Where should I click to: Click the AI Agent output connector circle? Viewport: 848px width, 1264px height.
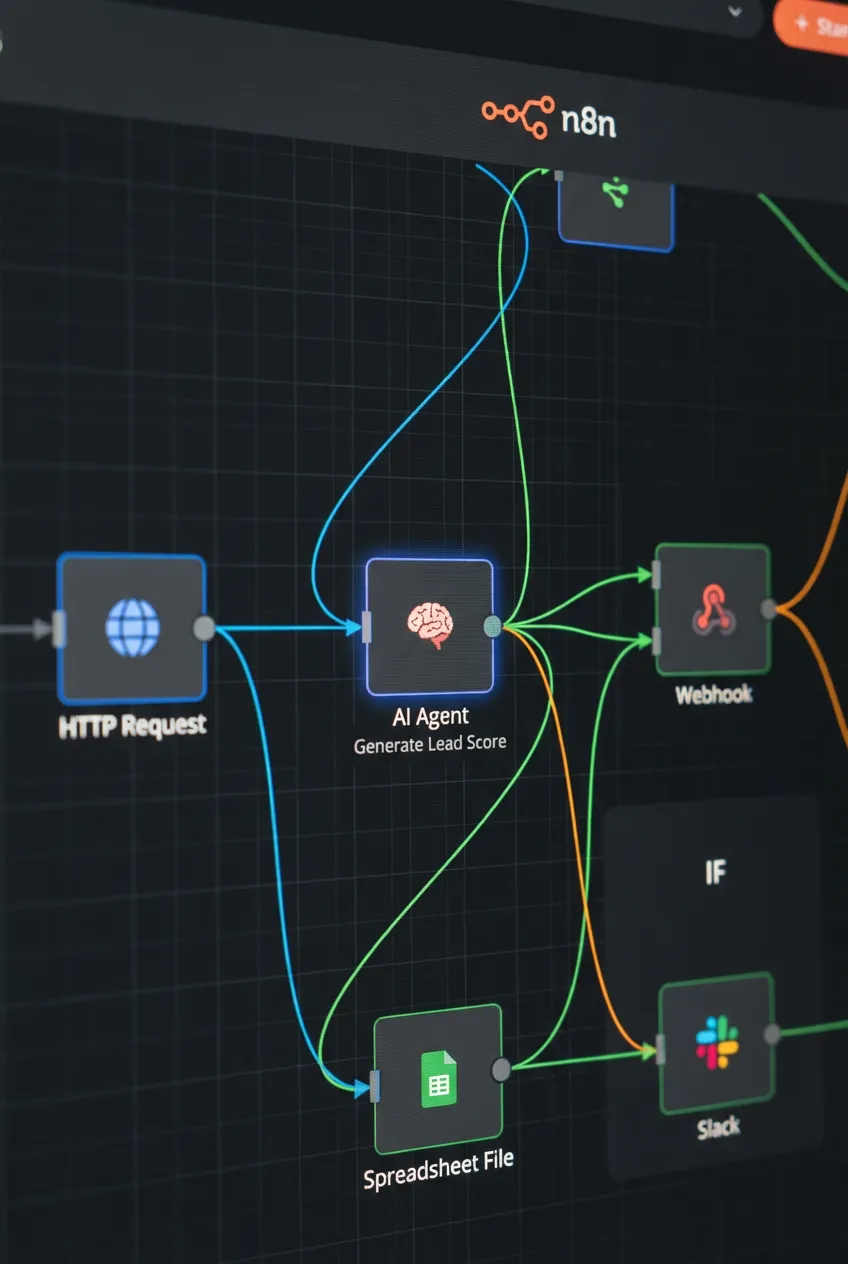(492, 626)
